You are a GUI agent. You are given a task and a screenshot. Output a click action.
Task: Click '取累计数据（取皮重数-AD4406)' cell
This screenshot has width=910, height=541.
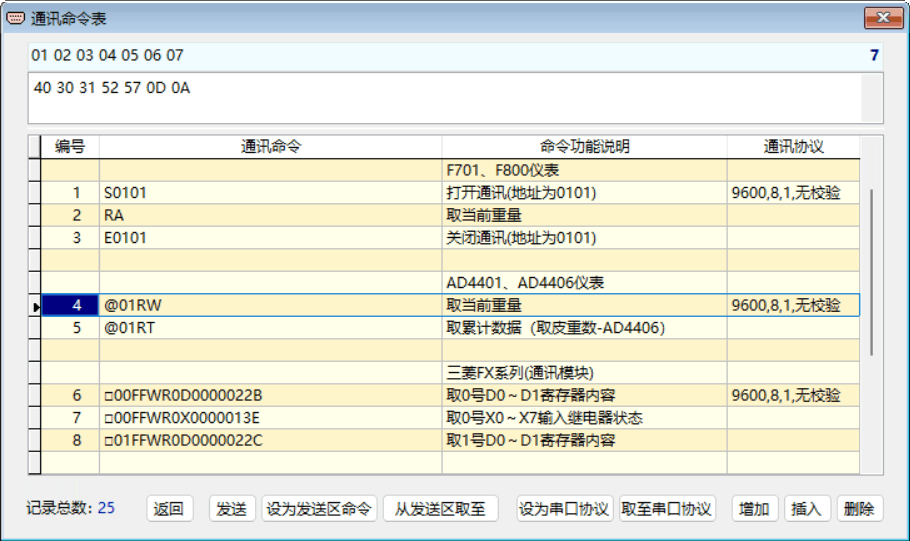tap(584, 328)
